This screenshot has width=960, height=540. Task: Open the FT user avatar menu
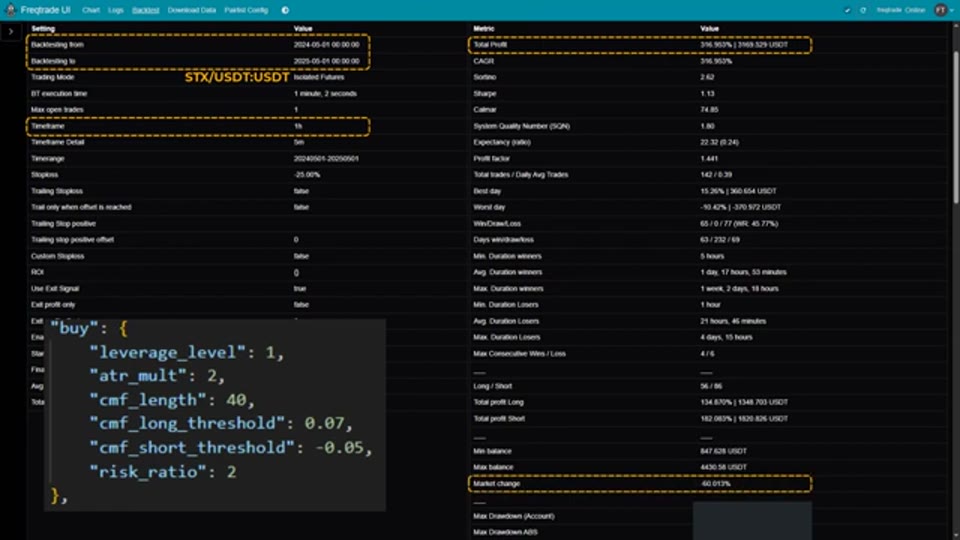(940, 10)
